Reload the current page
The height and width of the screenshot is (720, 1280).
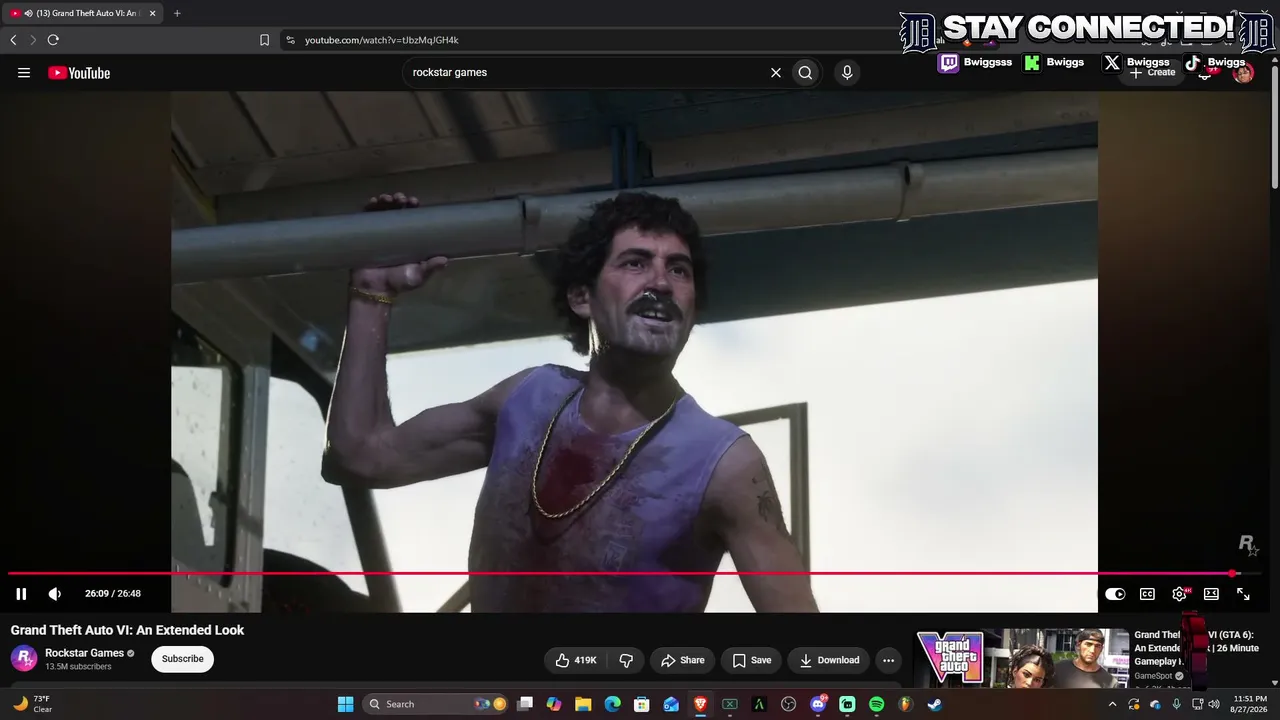[53, 40]
